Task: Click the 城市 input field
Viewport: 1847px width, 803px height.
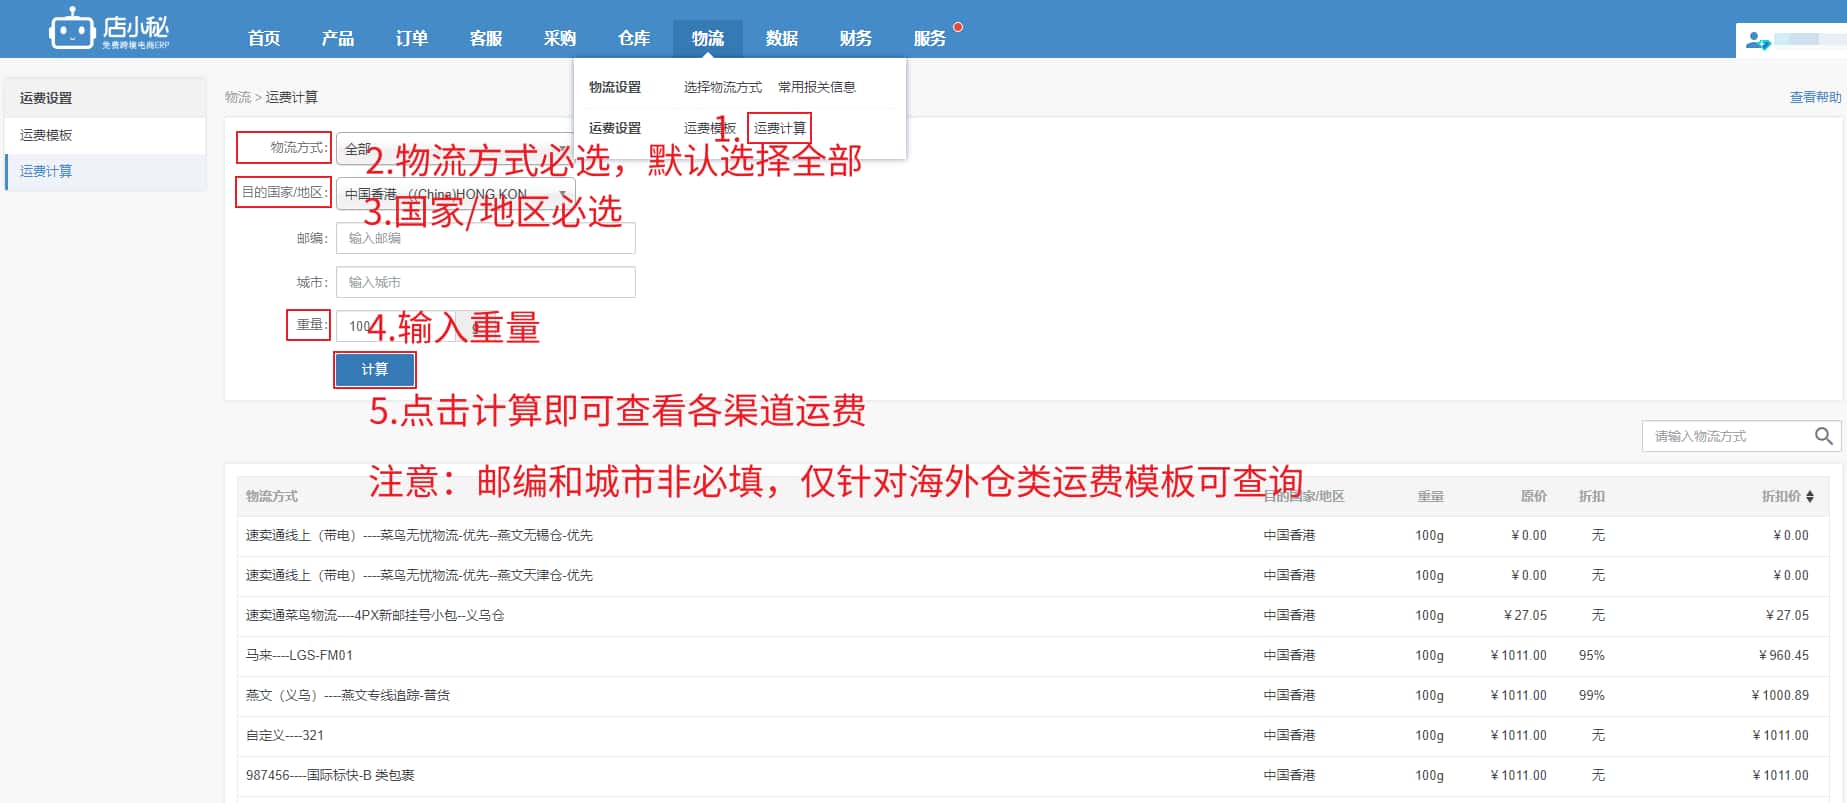Action: [x=485, y=282]
